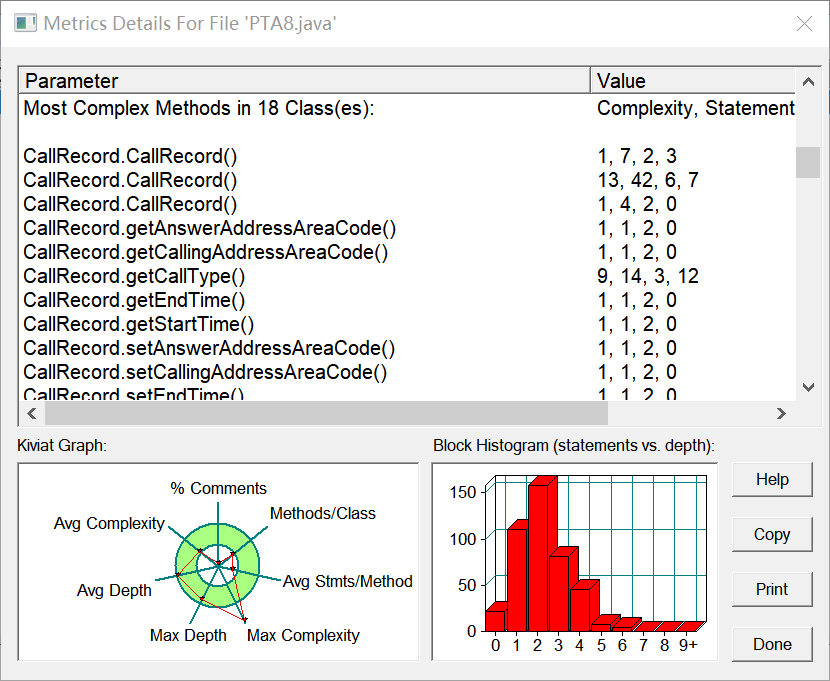Click the 'Max Depth' Kiviat label

[x=188, y=635]
